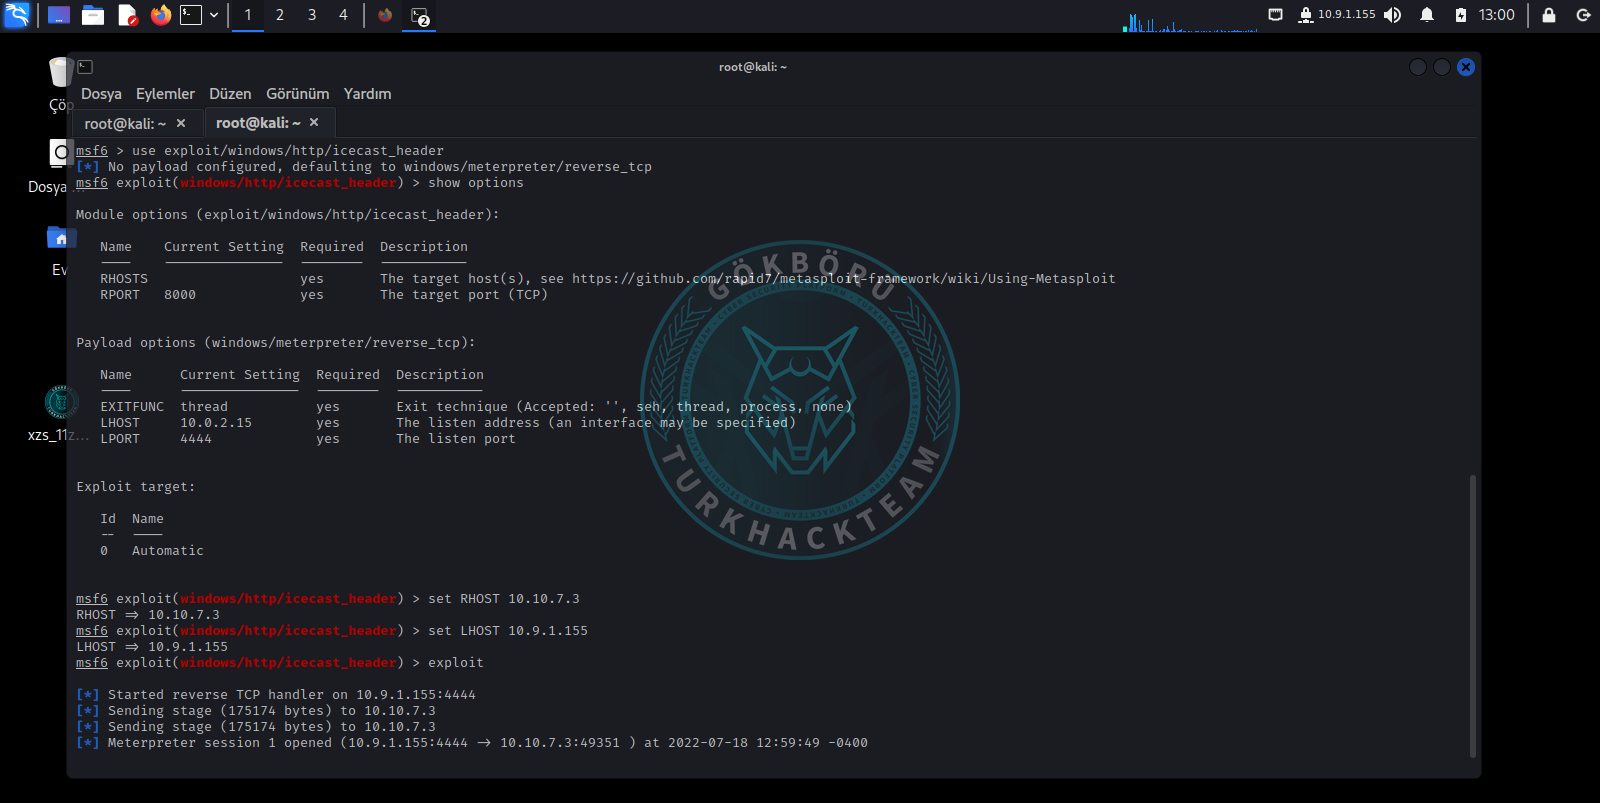Select the grouped terminal windows taskbar button
This screenshot has width=1600, height=803.
click(x=420, y=15)
